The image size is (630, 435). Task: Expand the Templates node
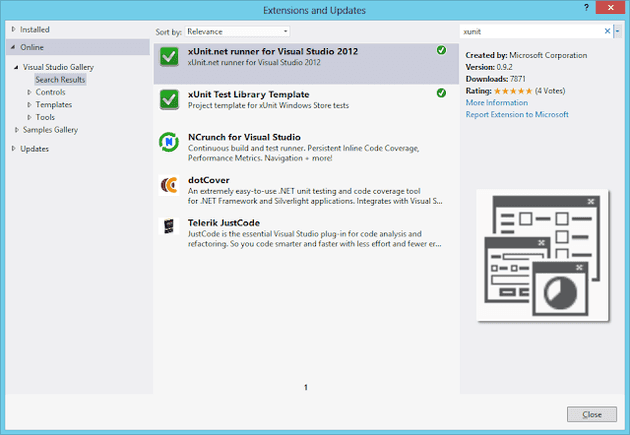point(29,104)
